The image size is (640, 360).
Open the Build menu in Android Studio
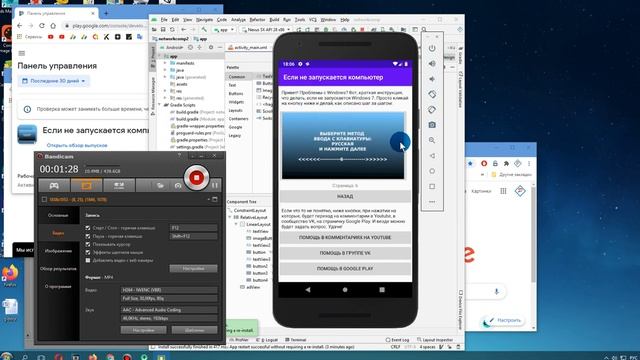point(274,20)
